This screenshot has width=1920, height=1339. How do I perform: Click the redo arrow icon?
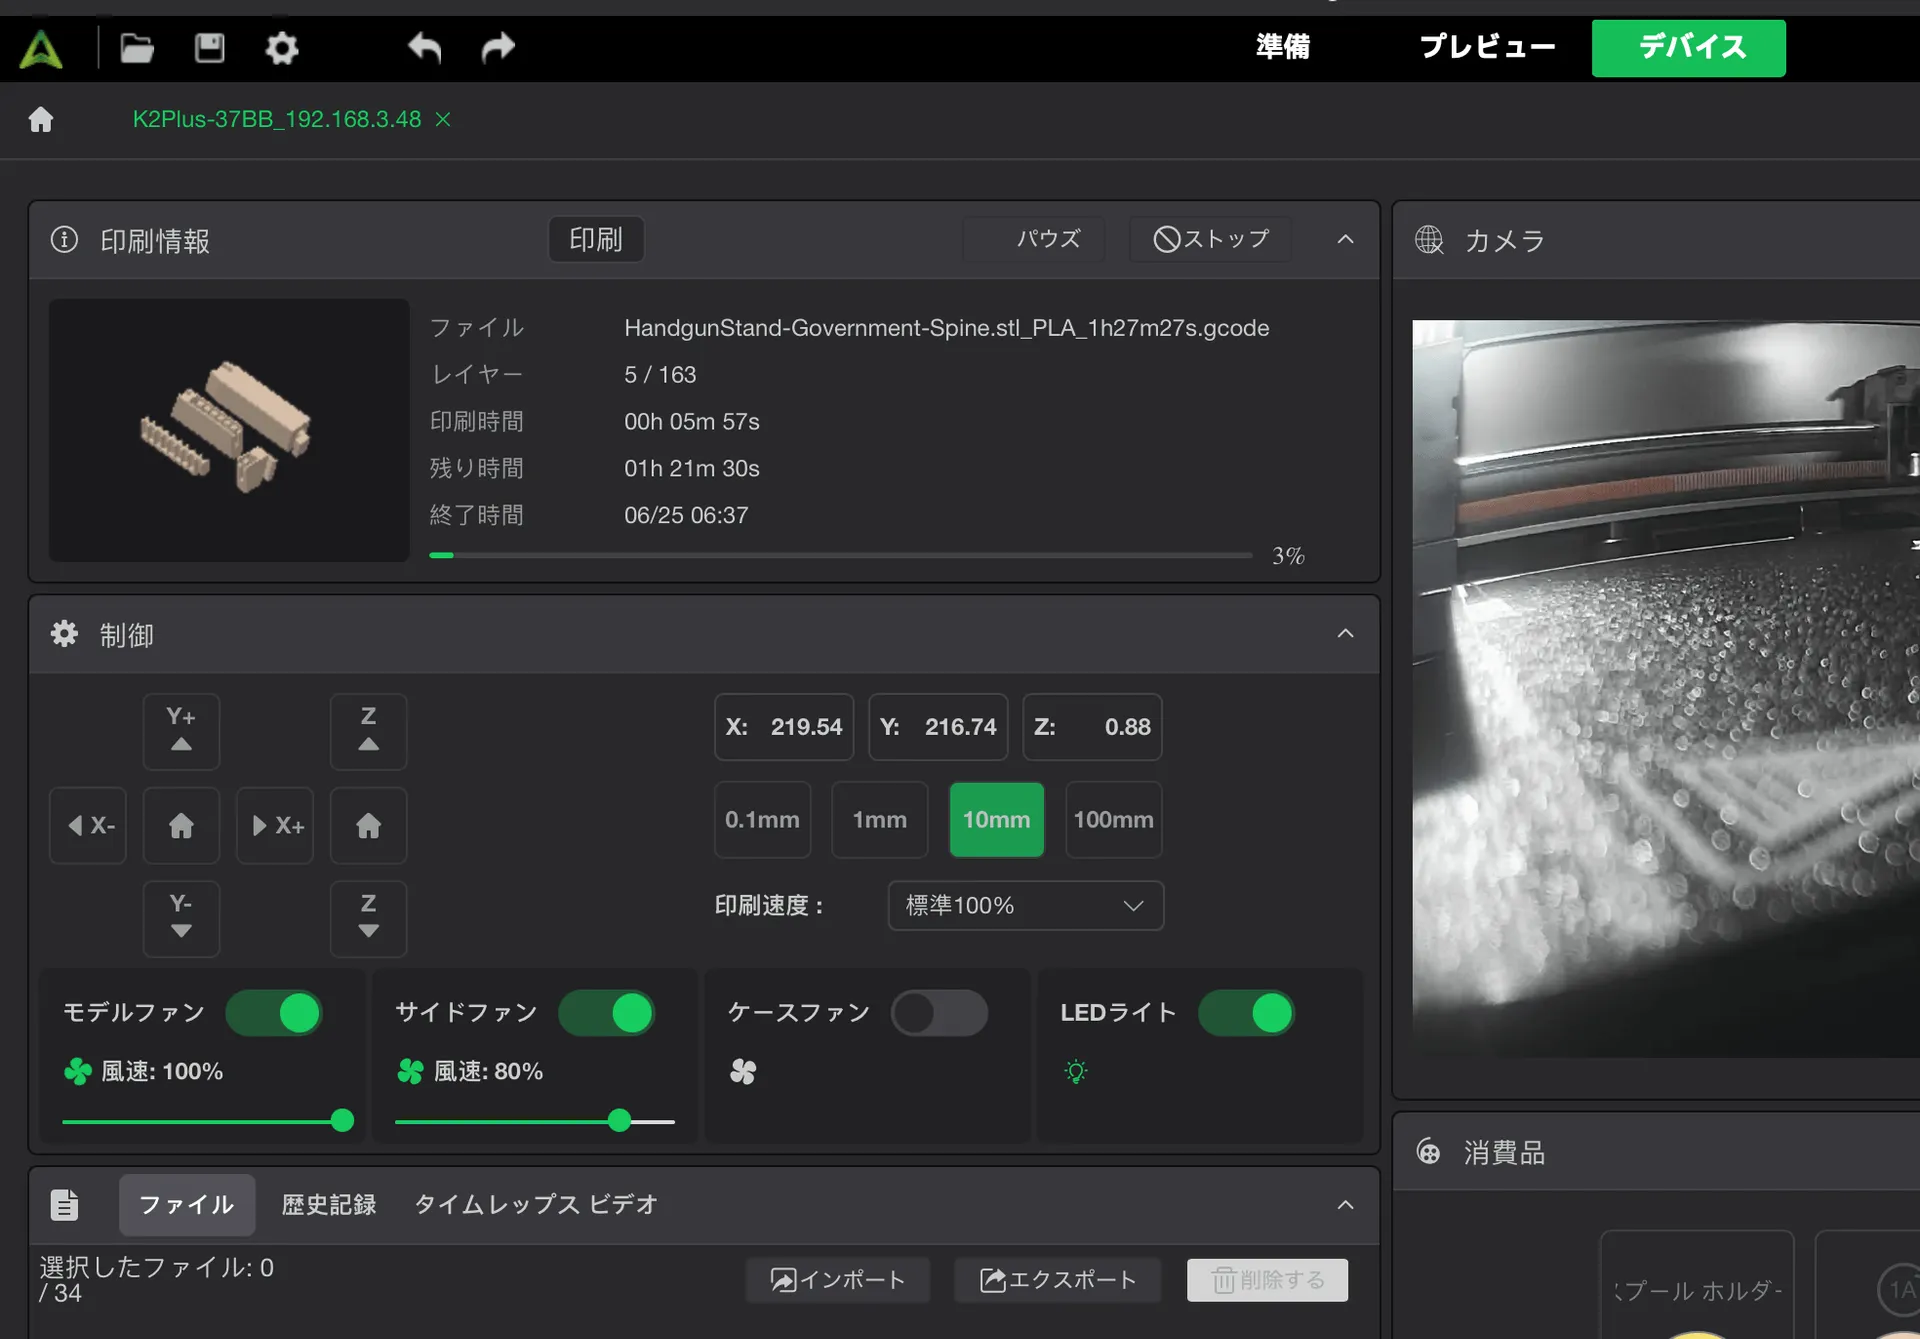tap(498, 47)
